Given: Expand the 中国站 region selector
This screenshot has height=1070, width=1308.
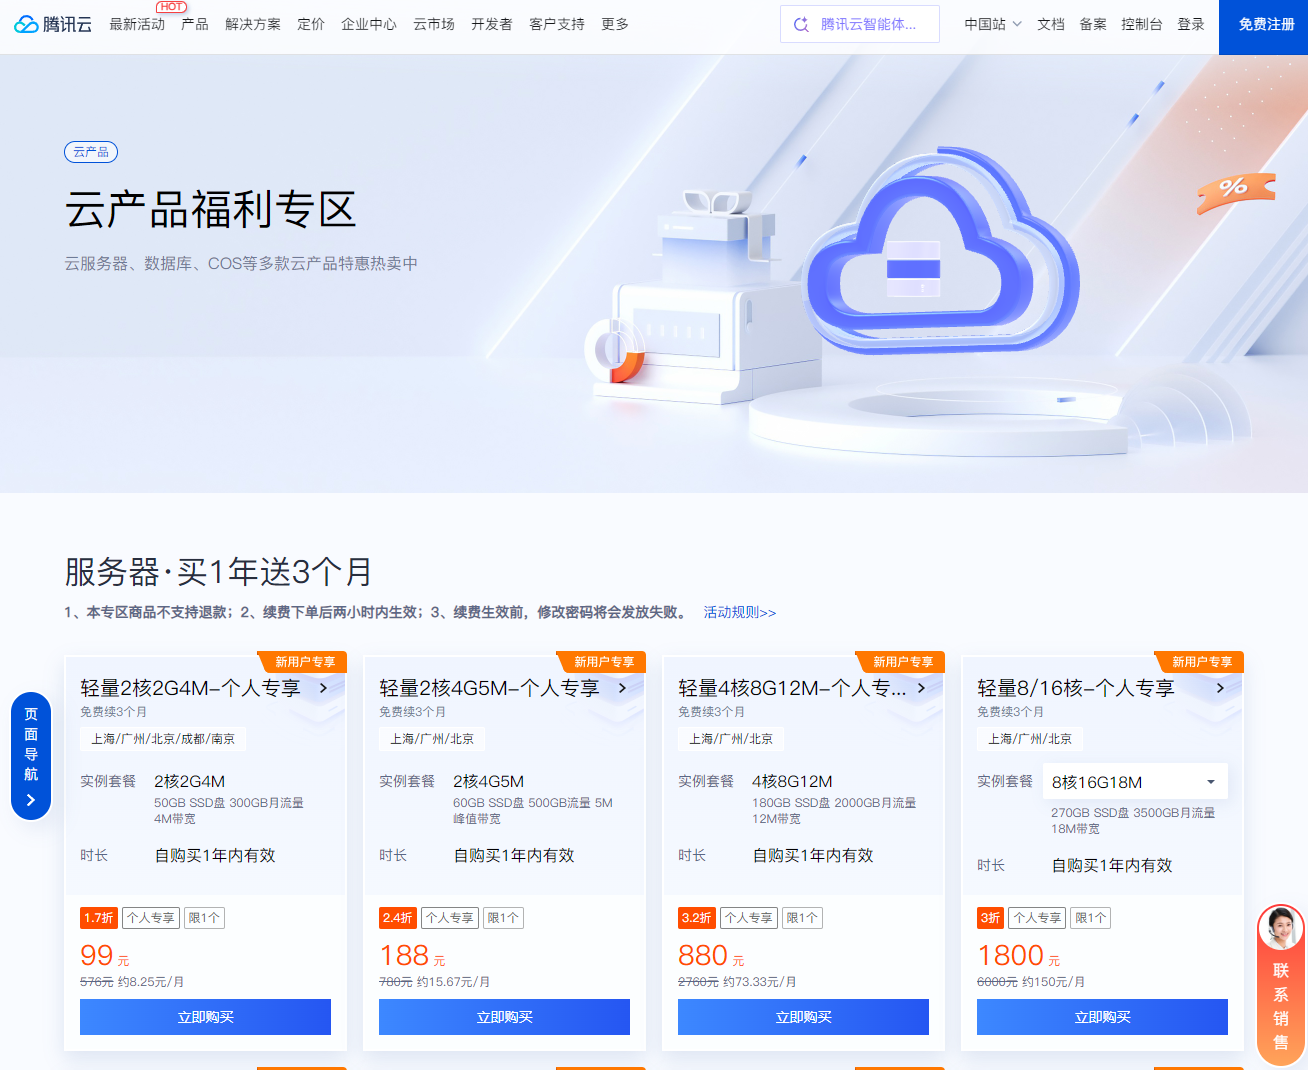Looking at the screenshot, I should coord(992,24).
